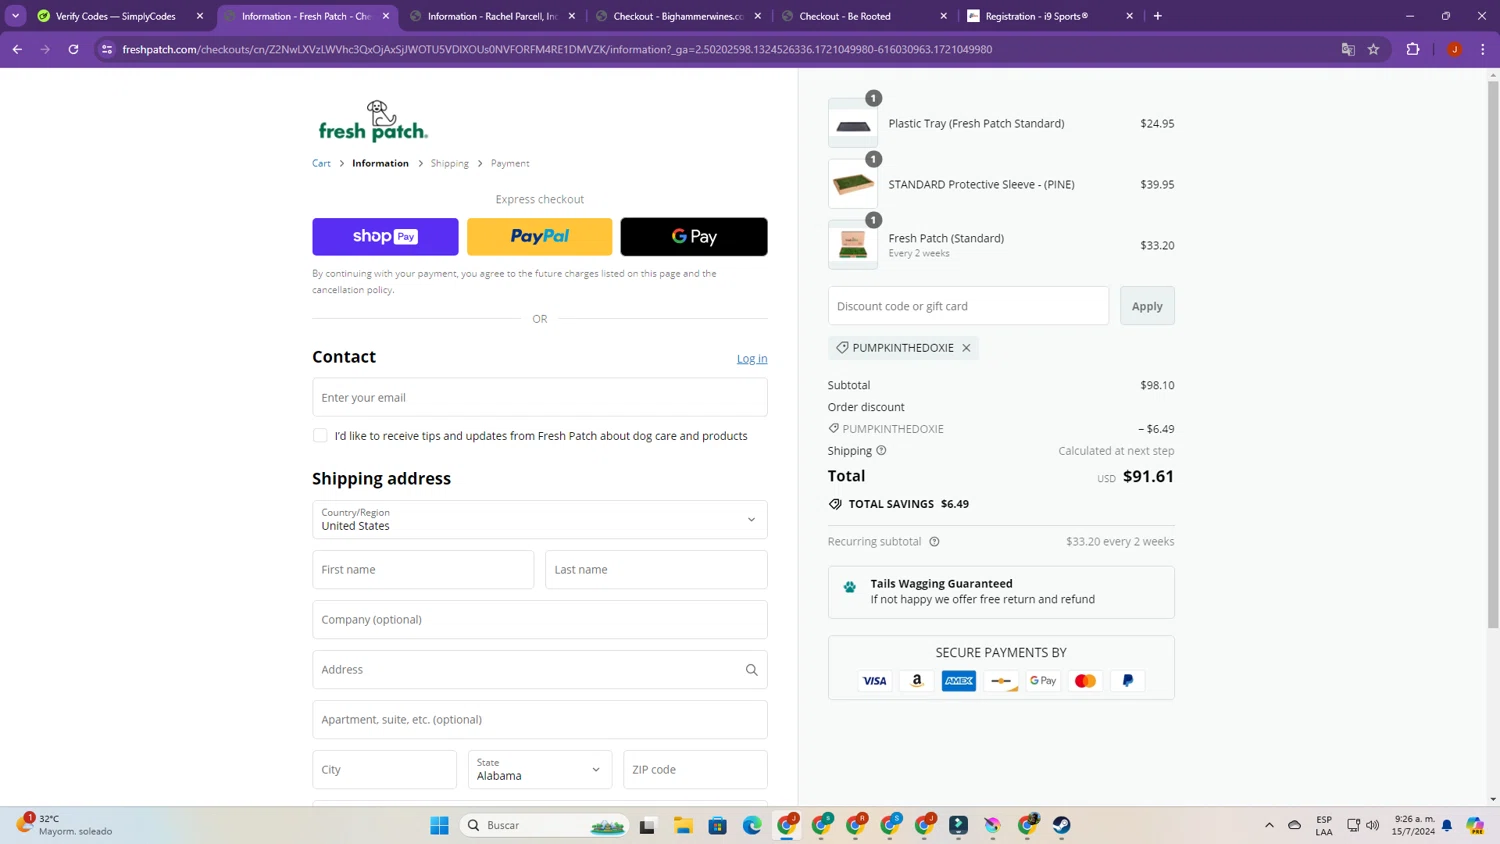Click the ZIP code field
Screen dimensions: 1500x844
(x=695, y=770)
